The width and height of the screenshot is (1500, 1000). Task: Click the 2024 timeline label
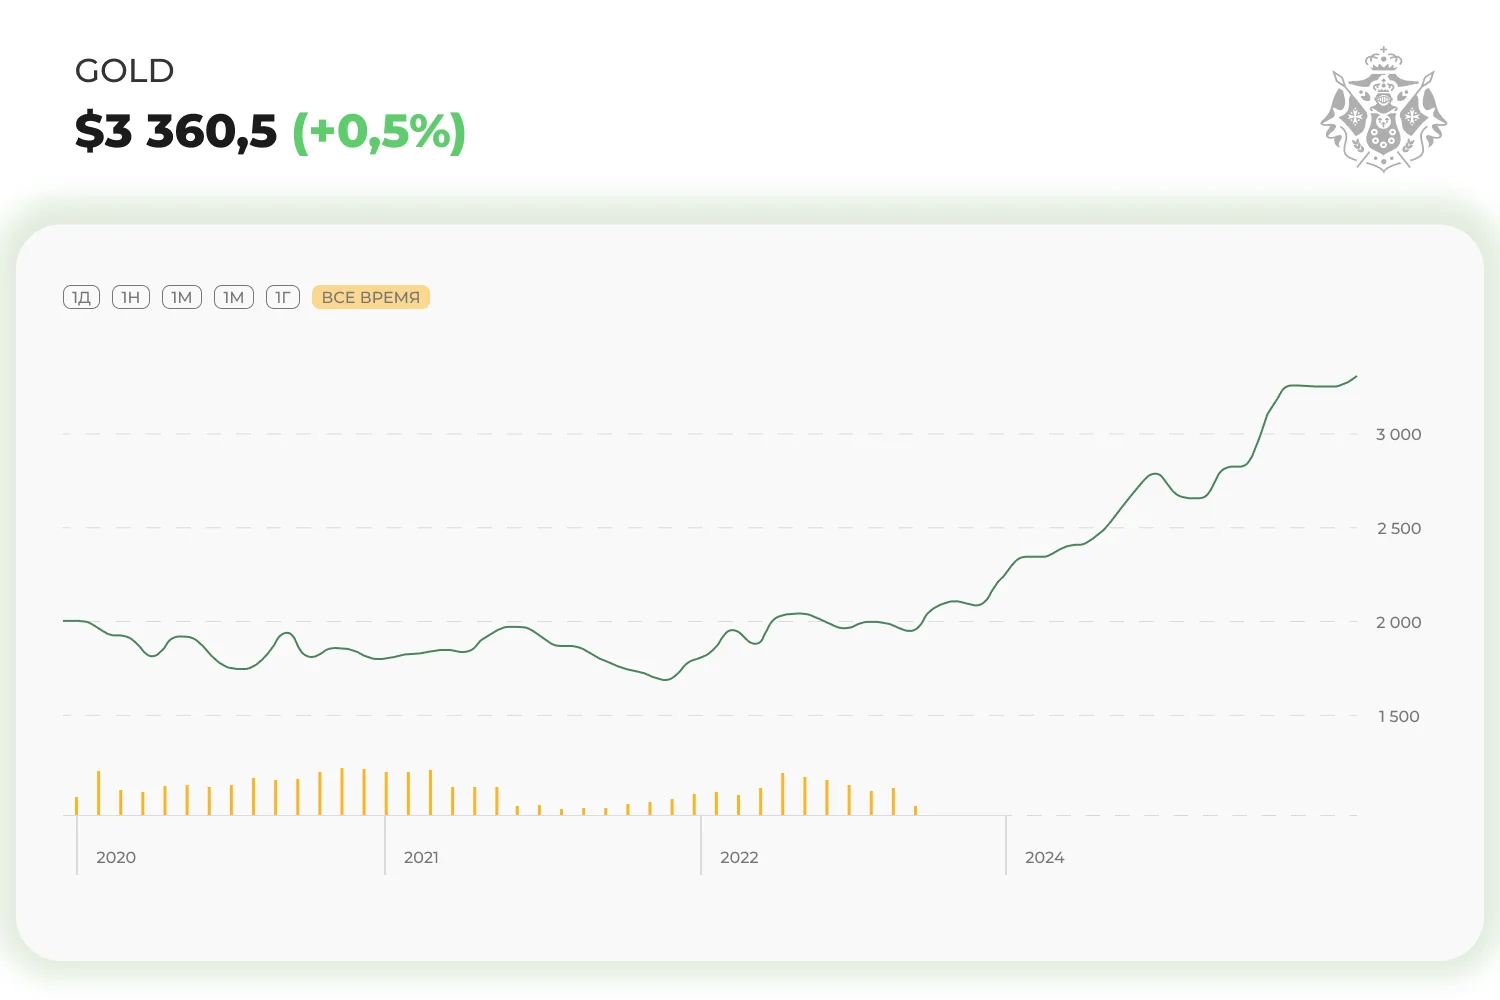(x=1045, y=857)
